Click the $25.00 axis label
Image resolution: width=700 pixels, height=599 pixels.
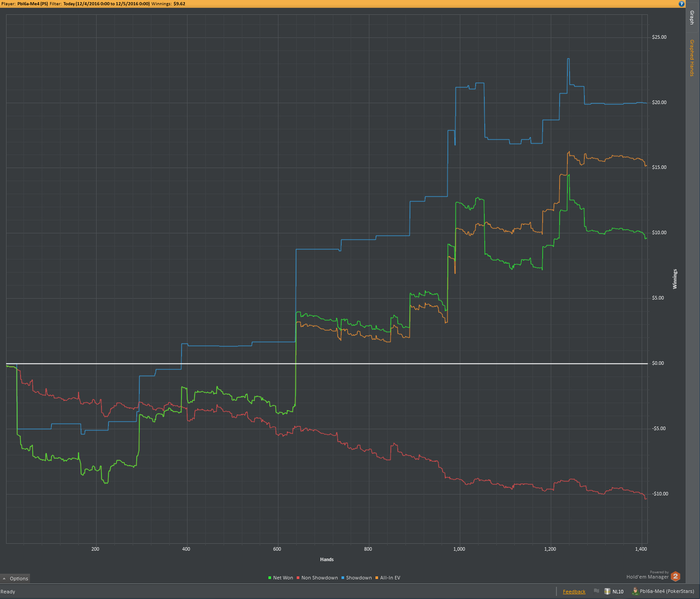(x=659, y=37)
